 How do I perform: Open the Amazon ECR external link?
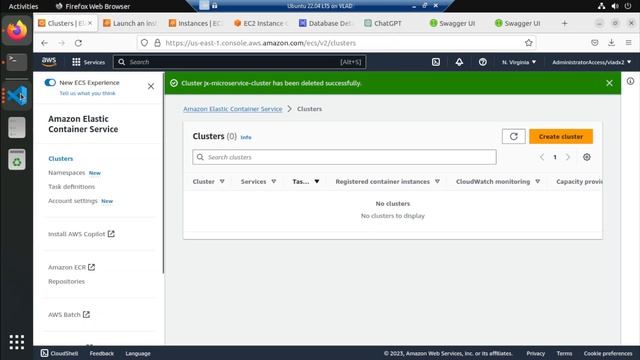pyautogui.click(x=71, y=267)
